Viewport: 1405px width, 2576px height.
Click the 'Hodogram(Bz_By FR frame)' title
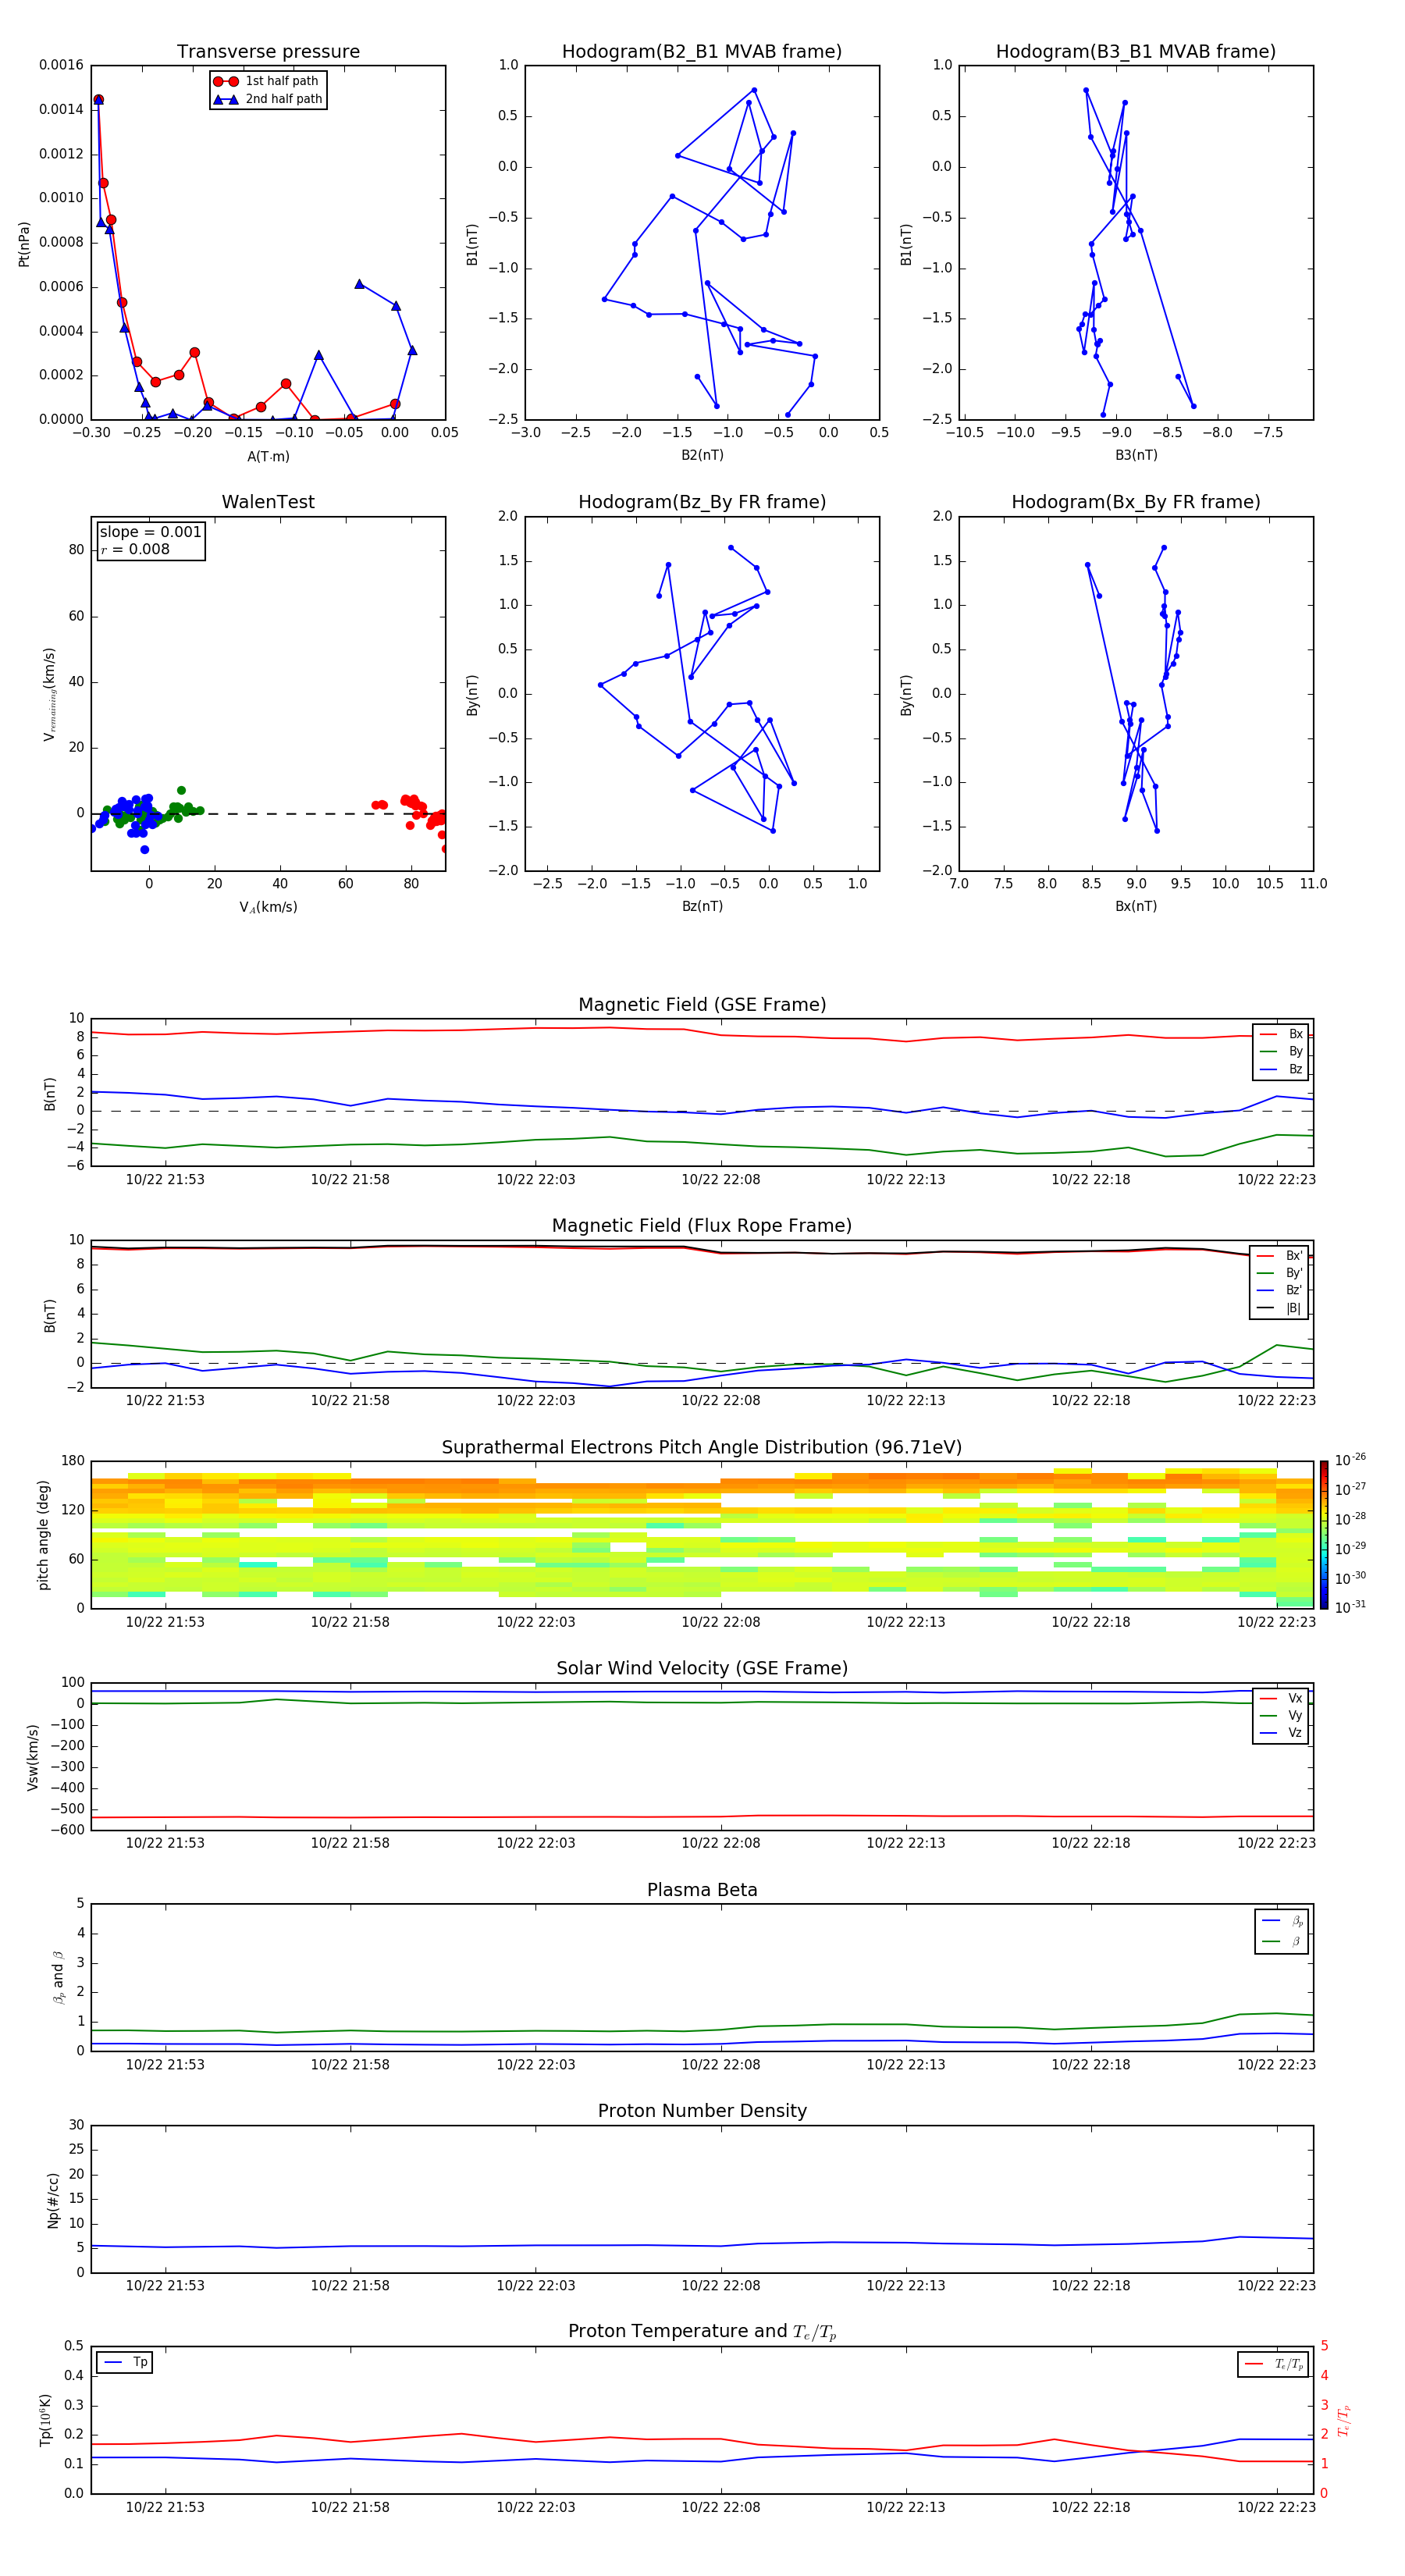[702, 502]
